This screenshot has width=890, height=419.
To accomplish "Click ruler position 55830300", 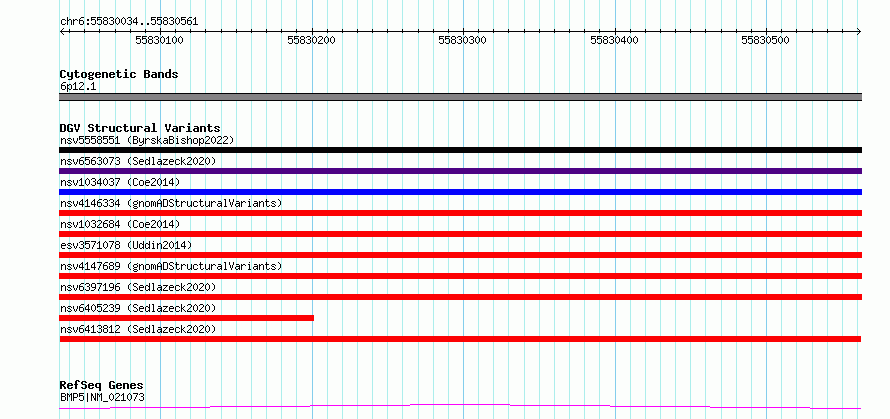I will (x=463, y=40).
